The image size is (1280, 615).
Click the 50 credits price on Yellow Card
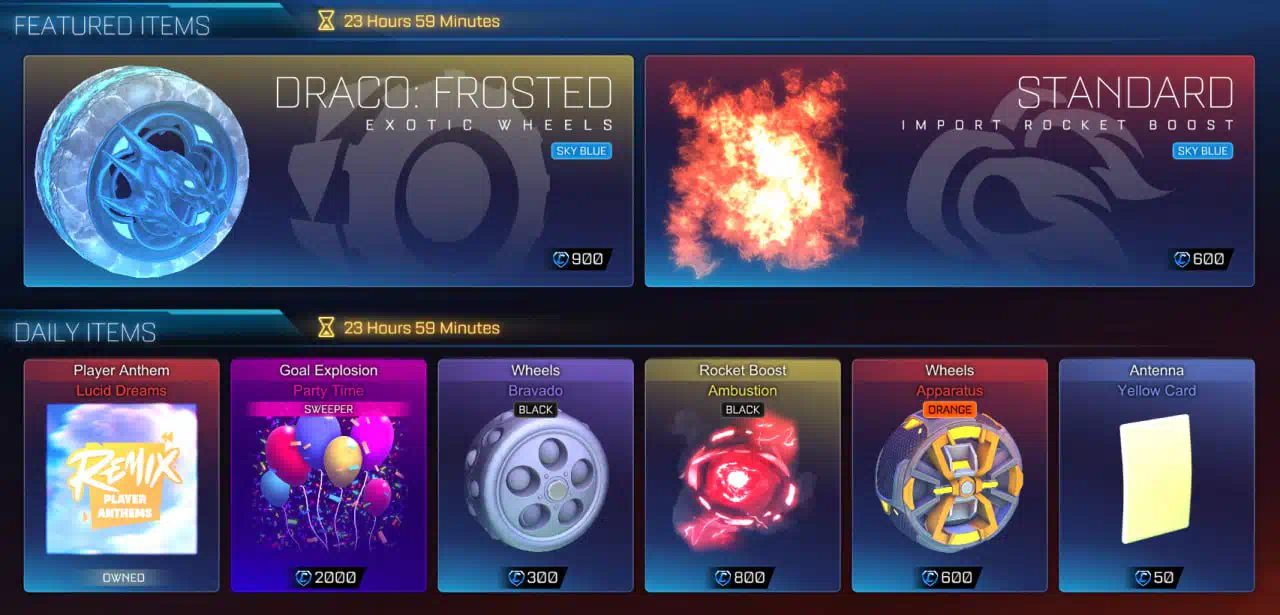coord(1157,577)
